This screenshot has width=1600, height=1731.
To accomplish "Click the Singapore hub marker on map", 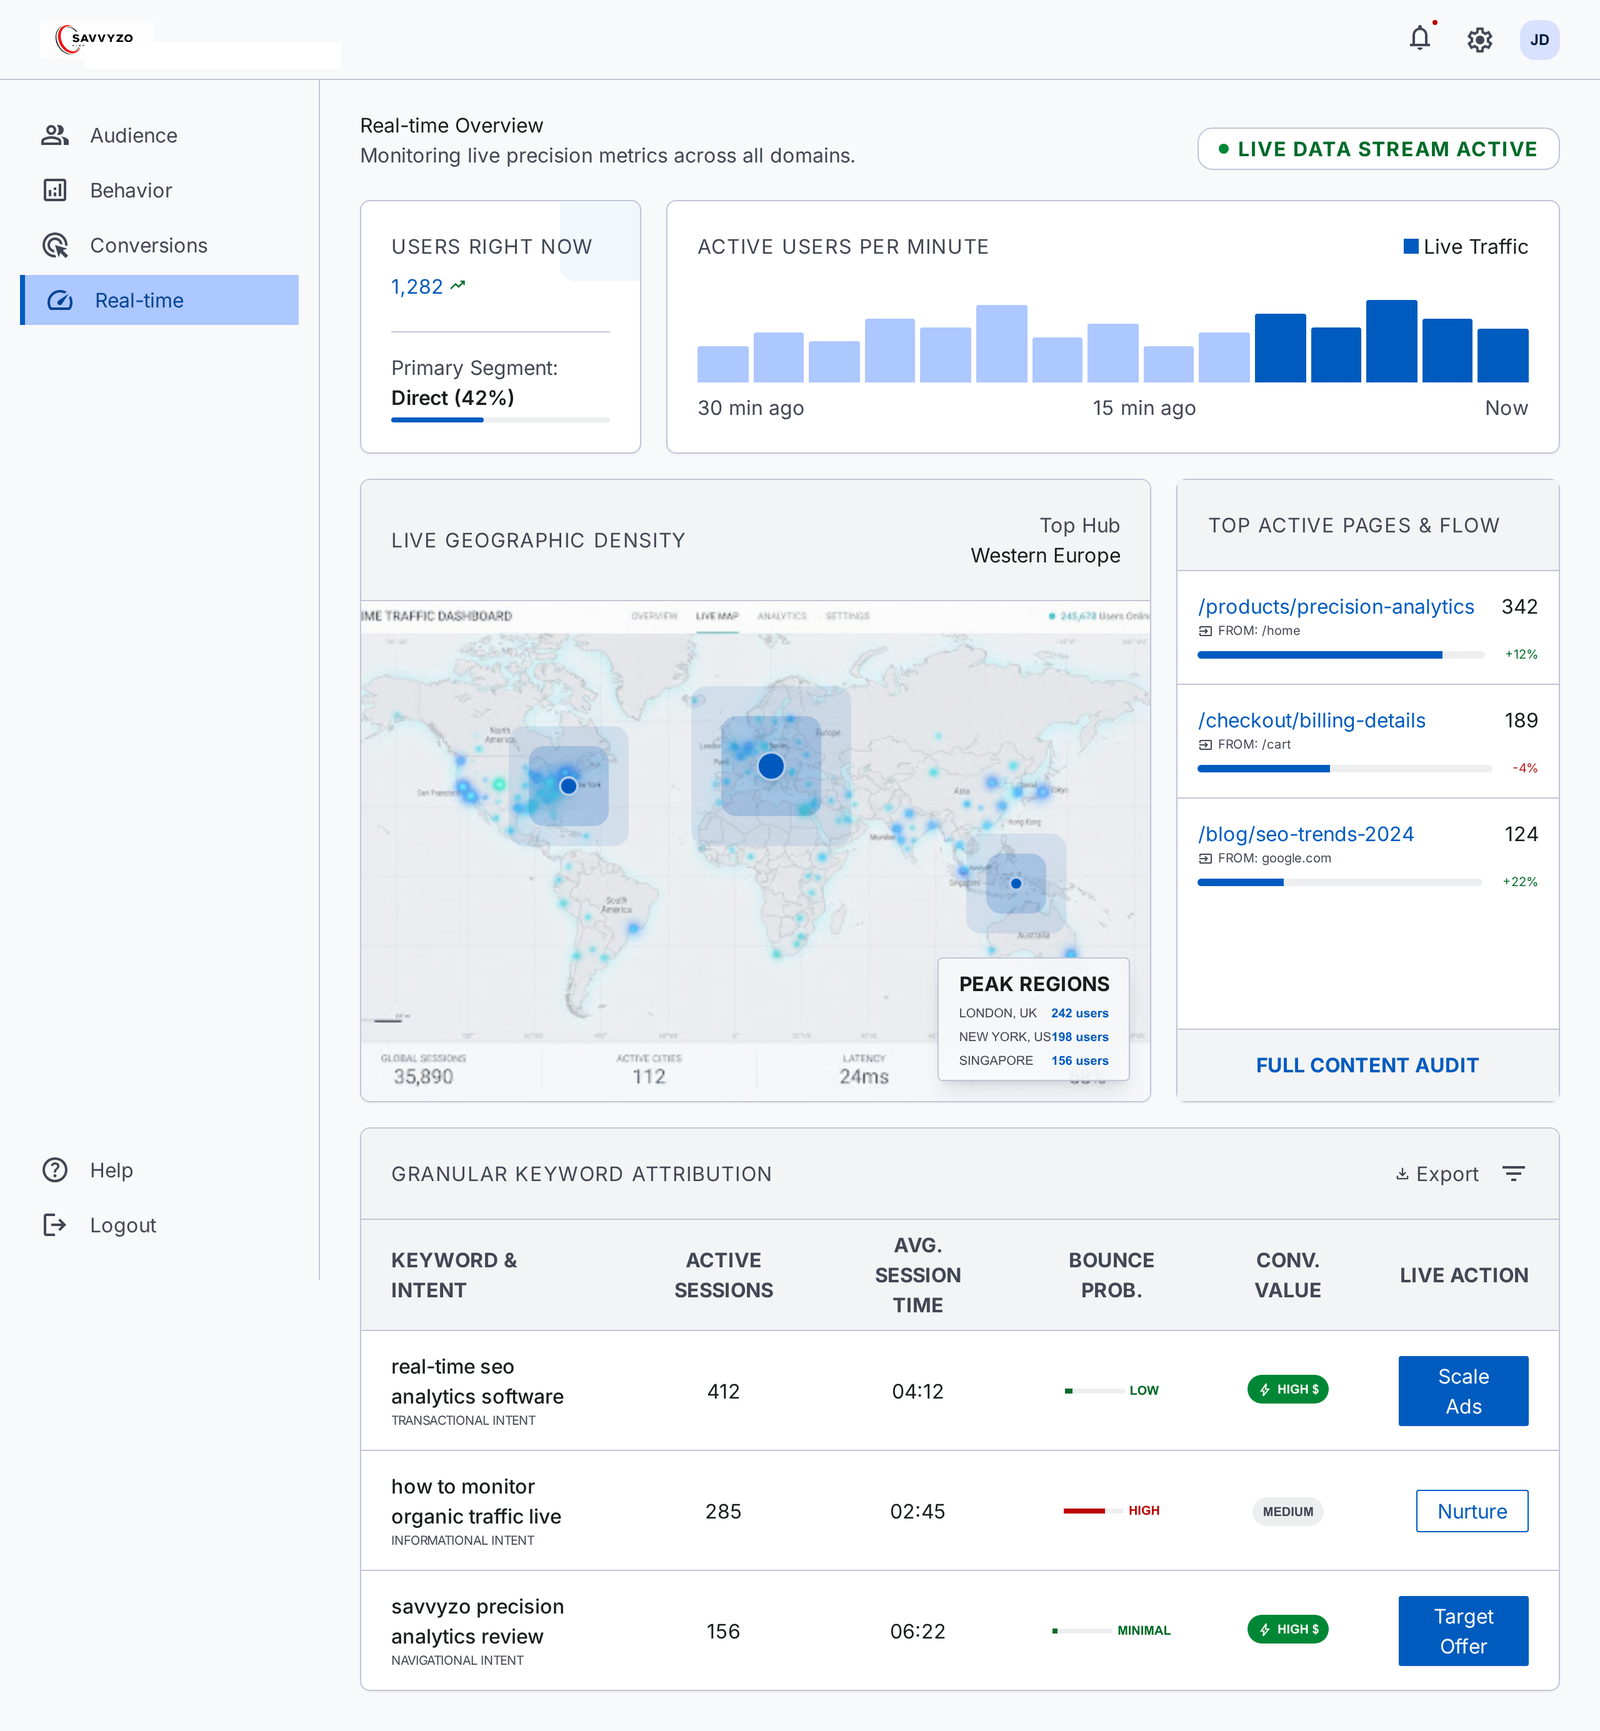I will [1016, 884].
